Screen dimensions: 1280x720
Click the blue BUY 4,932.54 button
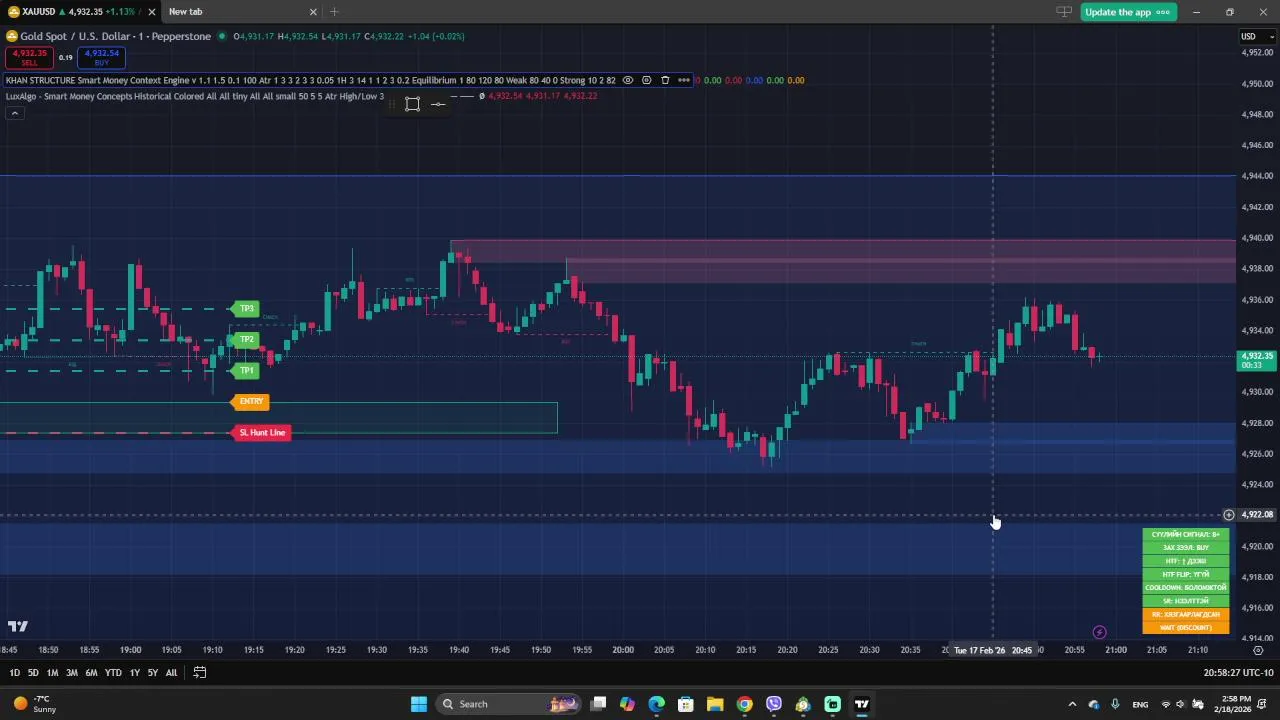(102, 58)
